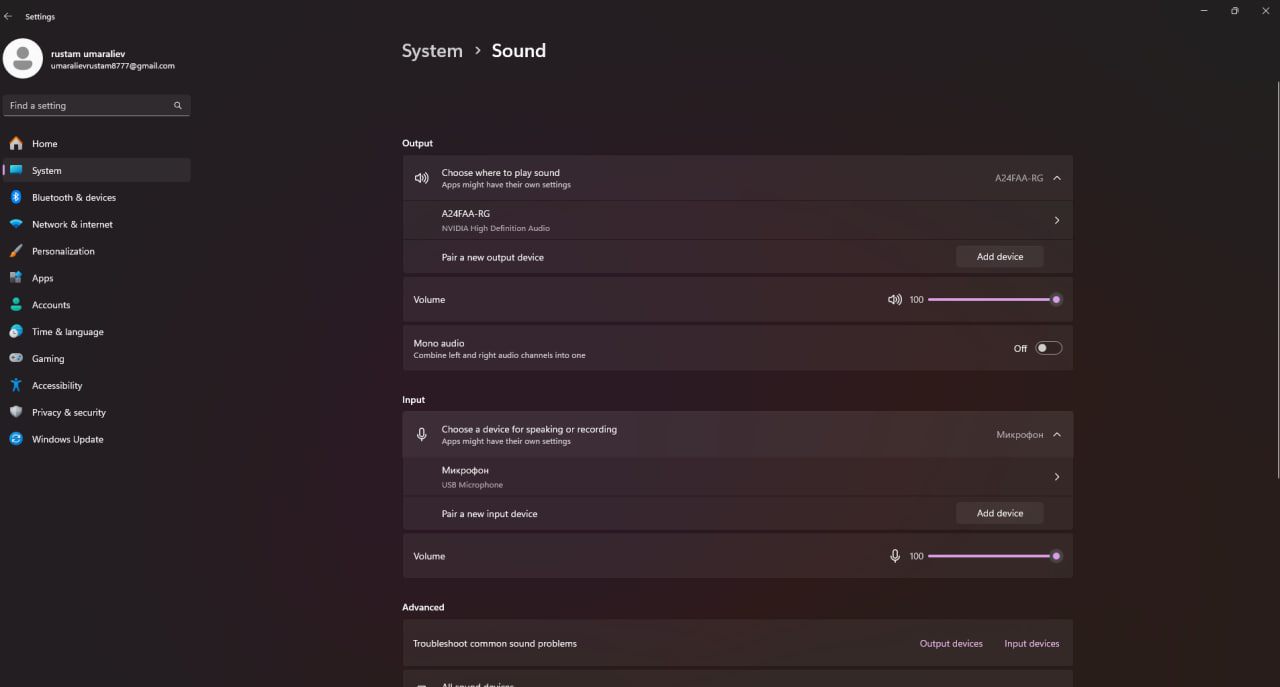Collapse the input device list chevron
Image resolution: width=1280 pixels, height=687 pixels.
point(1057,434)
